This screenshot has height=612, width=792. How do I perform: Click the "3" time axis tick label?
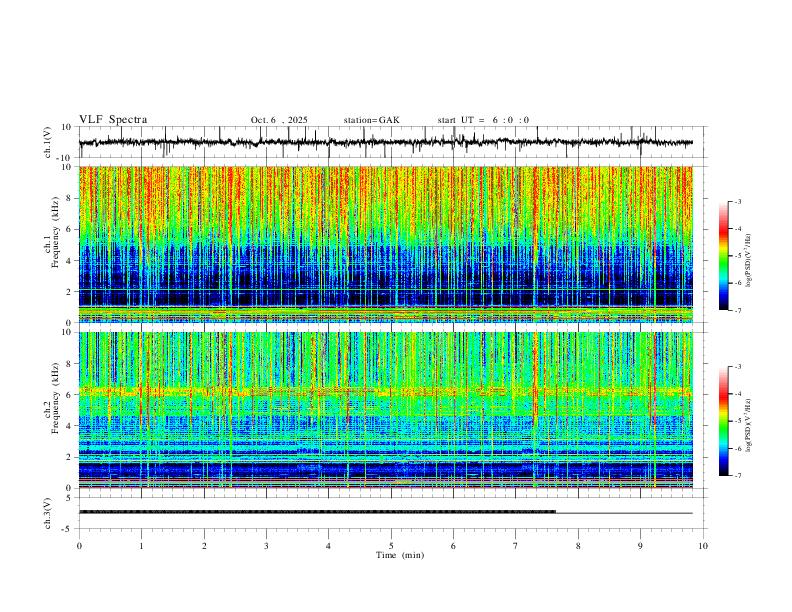[266, 546]
